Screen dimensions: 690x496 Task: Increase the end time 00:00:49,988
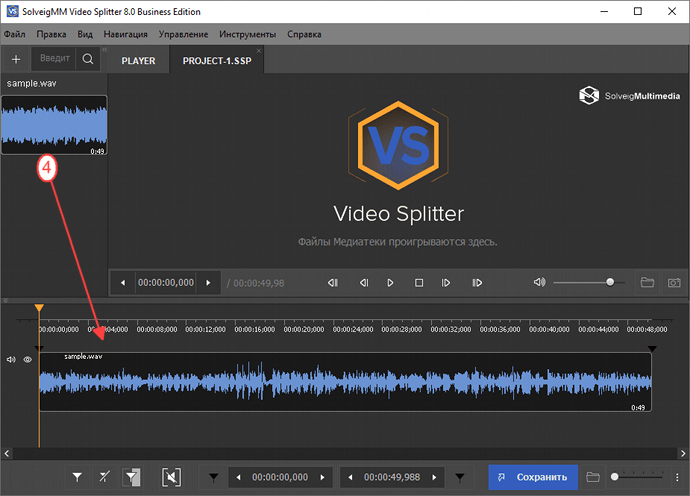(x=434, y=477)
